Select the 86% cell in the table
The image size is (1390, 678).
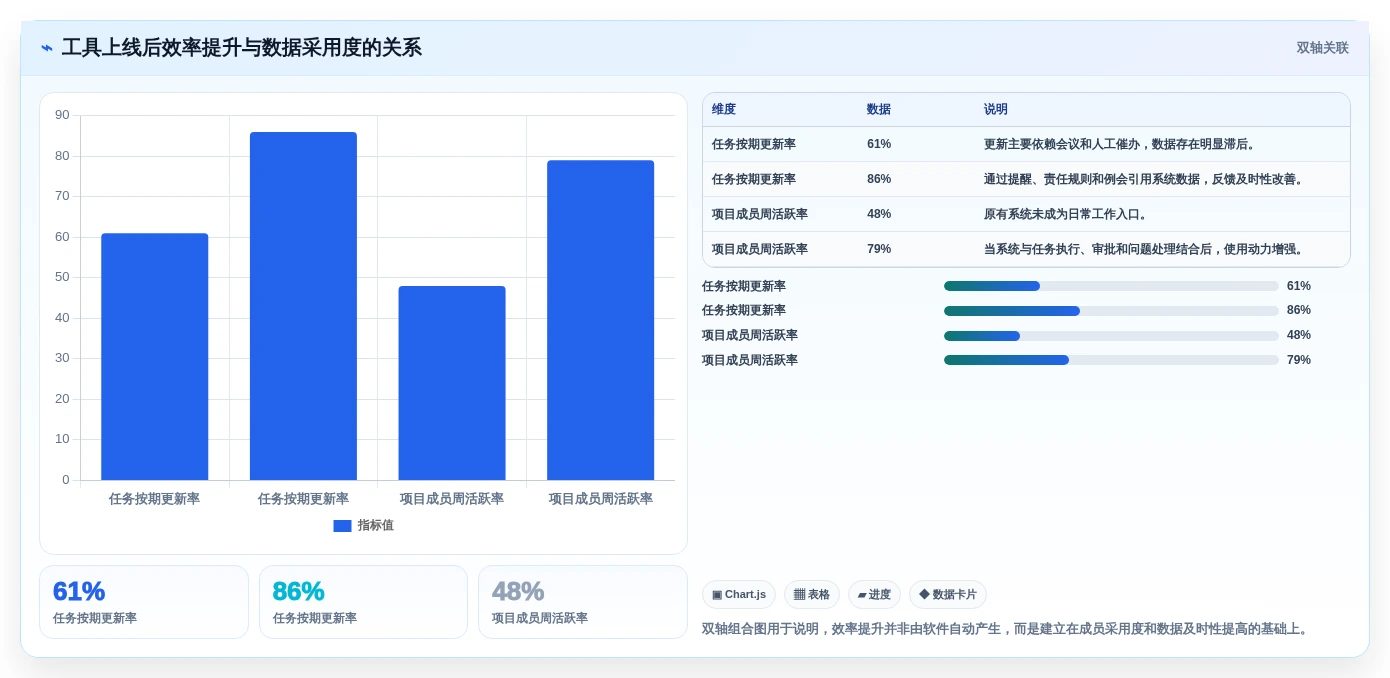(879, 179)
